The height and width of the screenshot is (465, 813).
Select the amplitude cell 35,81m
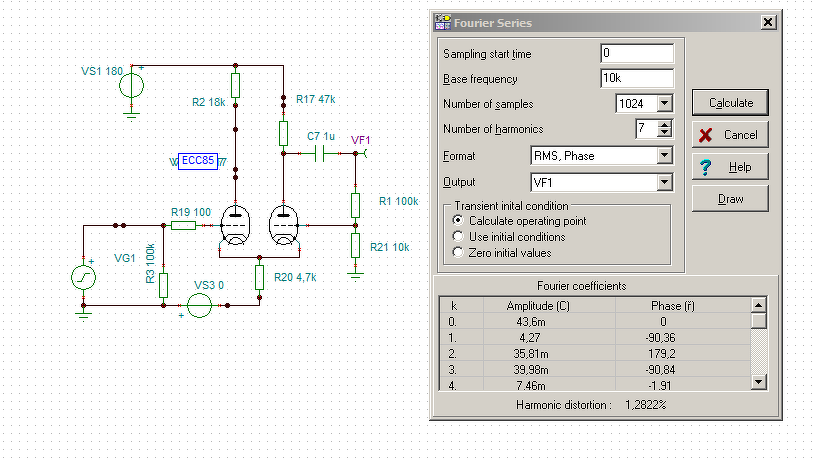(x=530, y=354)
